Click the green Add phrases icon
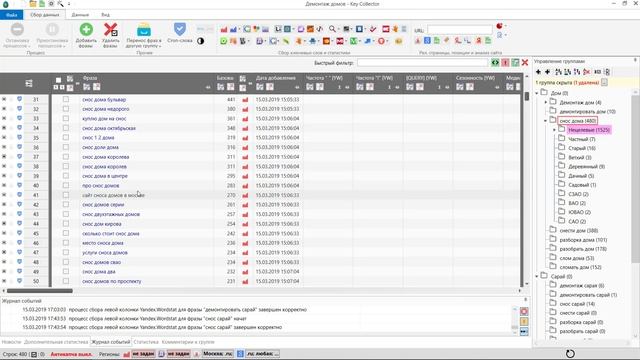The height and width of the screenshot is (360, 640). coord(86,29)
